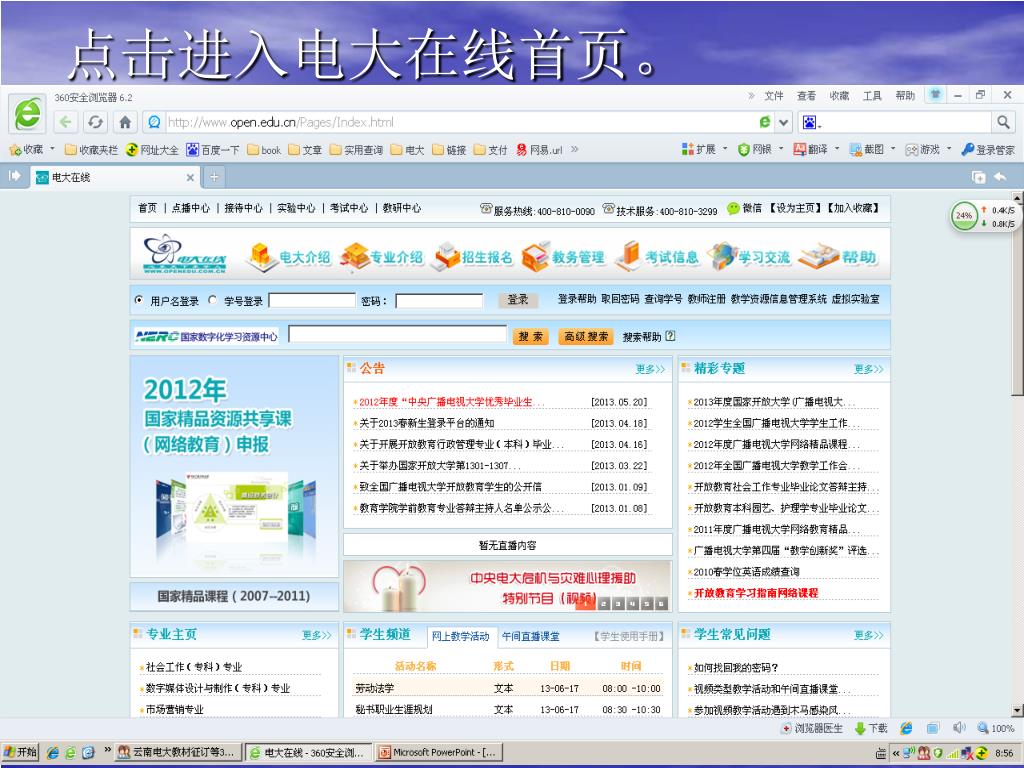Open 点播中心 top navigation link
The width and height of the screenshot is (1024, 768).
[191, 208]
